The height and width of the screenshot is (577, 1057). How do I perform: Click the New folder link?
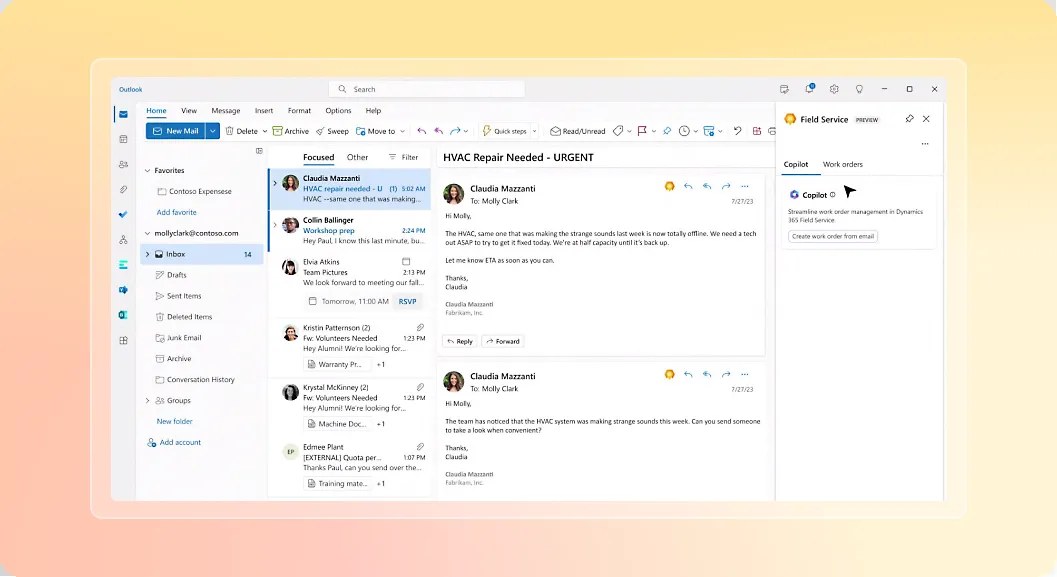click(x=175, y=421)
